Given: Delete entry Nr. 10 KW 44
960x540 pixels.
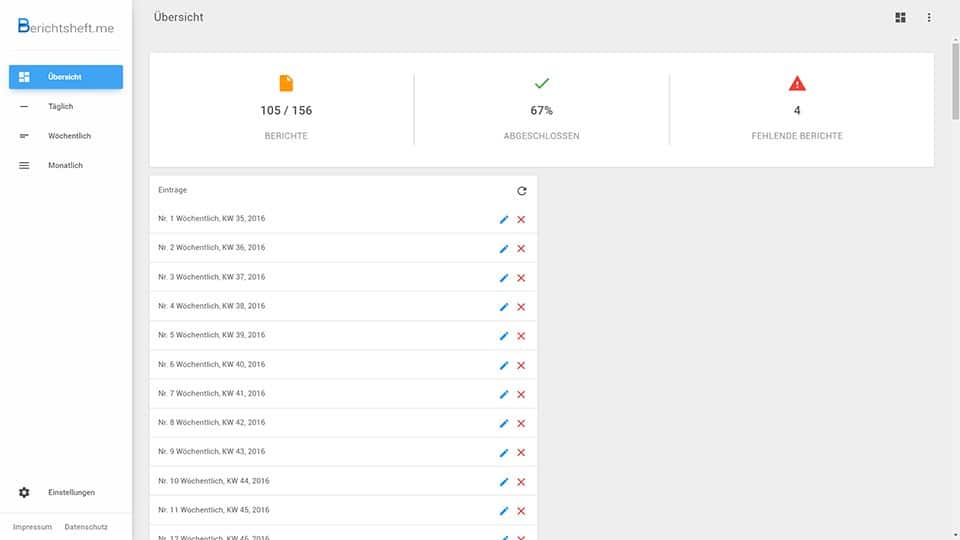Looking at the screenshot, I should pyautogui.click(x=521, y=482).
